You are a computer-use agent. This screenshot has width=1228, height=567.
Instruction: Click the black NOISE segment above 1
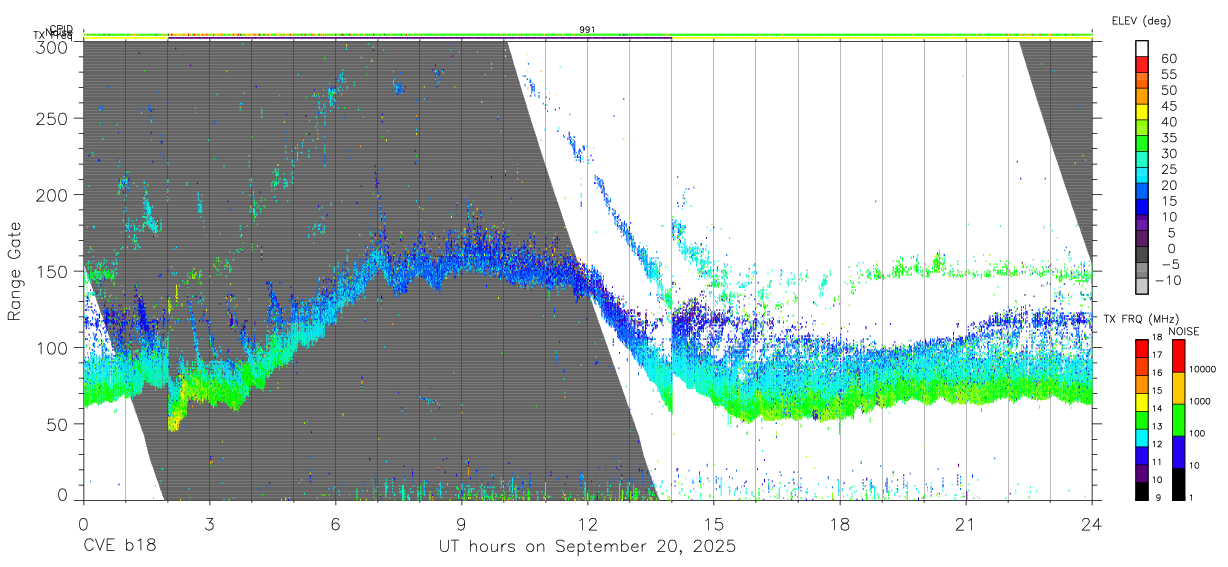click(1178, 484)
